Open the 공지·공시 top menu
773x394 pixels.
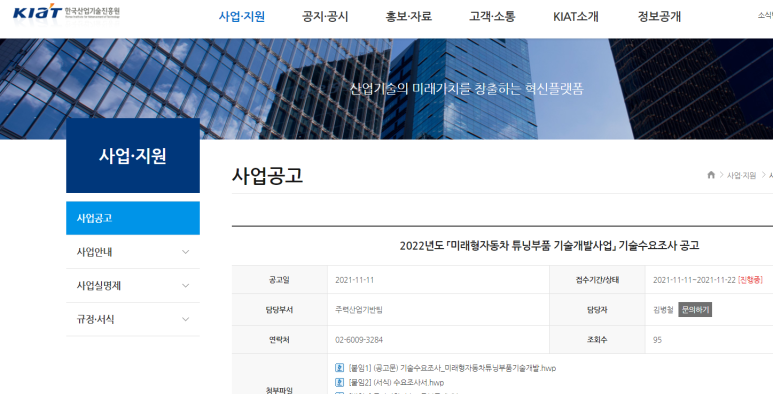tap(325, 16)
